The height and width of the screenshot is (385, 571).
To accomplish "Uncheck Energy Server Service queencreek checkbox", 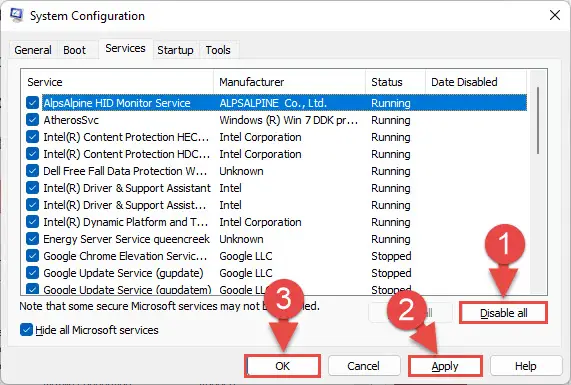I will (x=32, y=239).
